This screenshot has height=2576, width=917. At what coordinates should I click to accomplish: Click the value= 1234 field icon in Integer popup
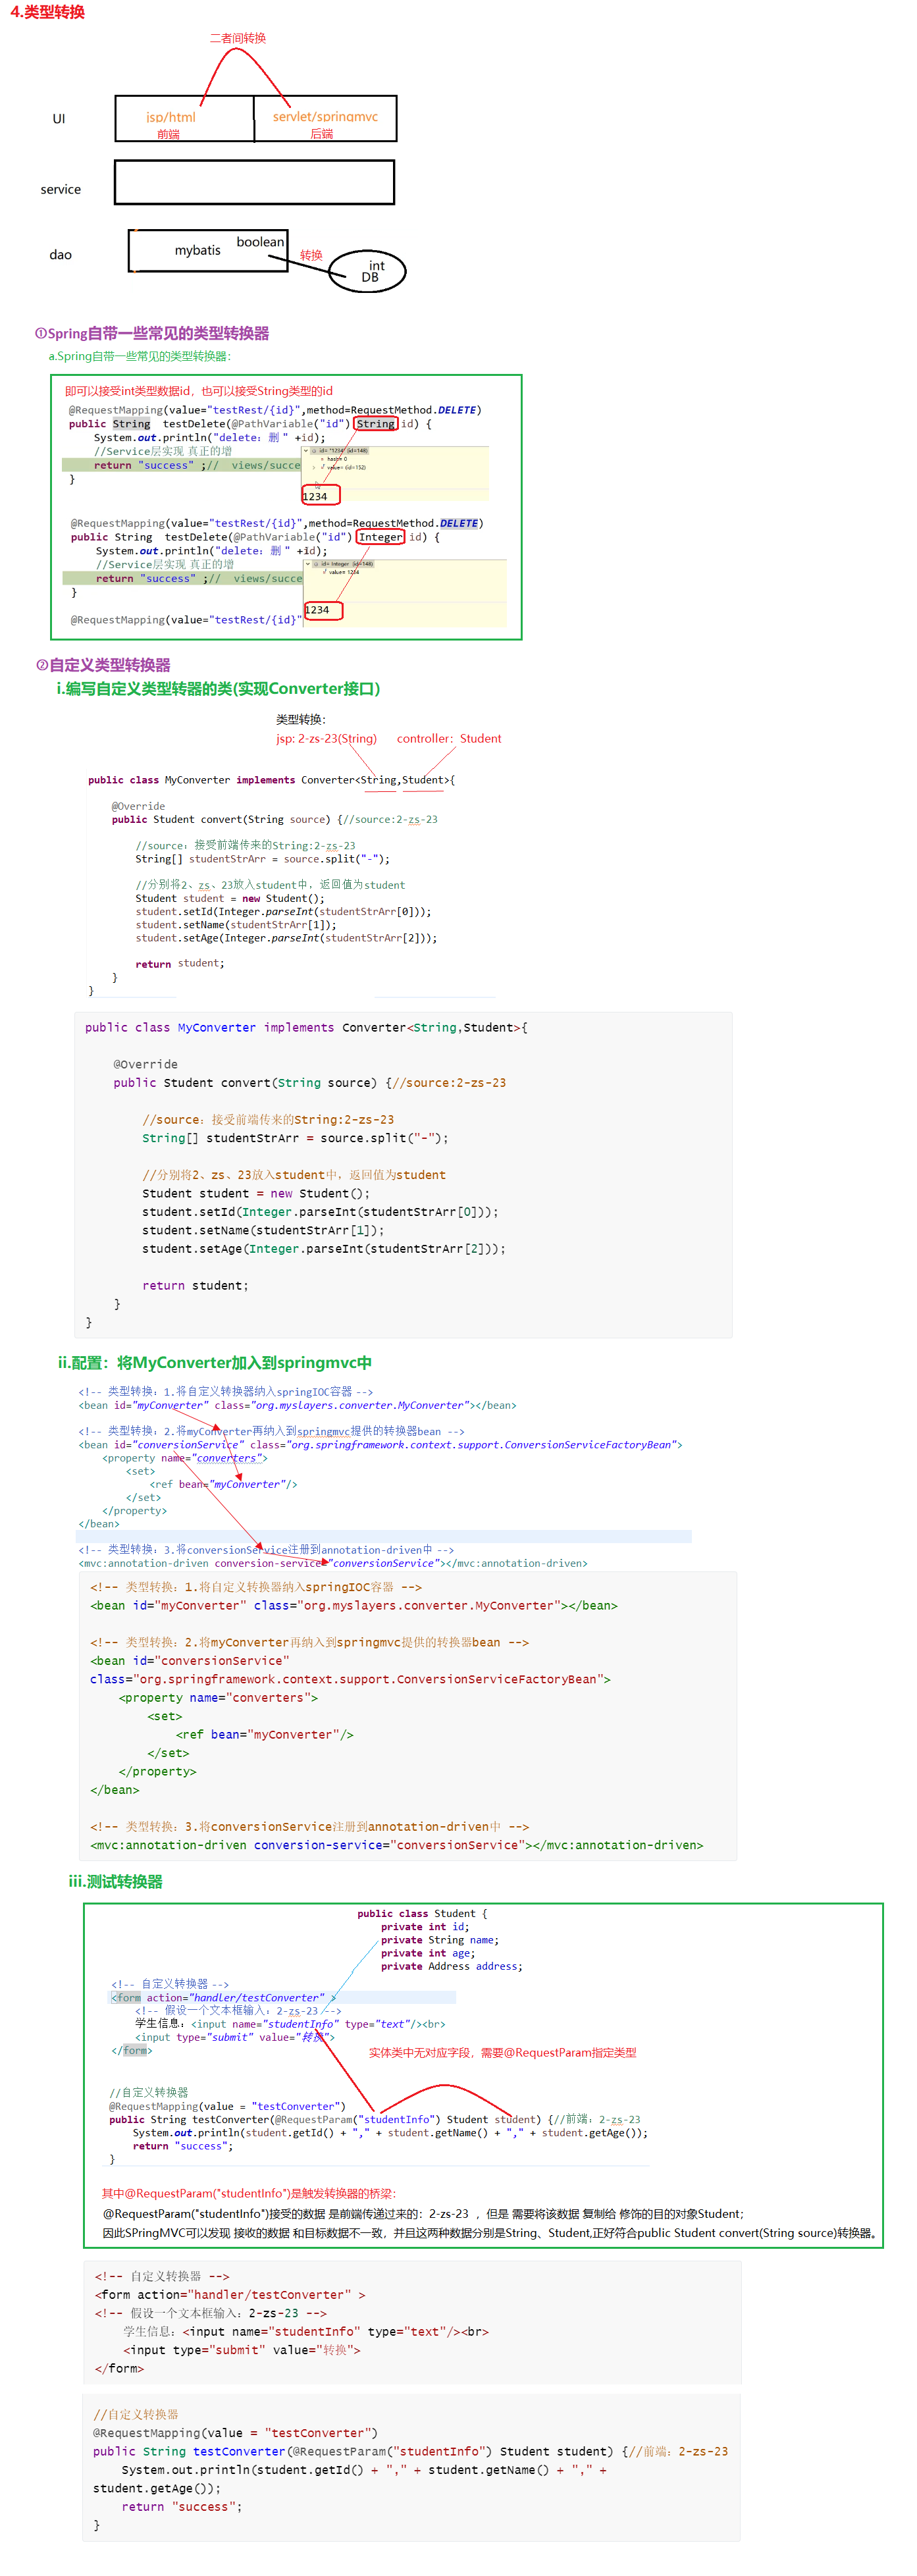tap(324, 572)
